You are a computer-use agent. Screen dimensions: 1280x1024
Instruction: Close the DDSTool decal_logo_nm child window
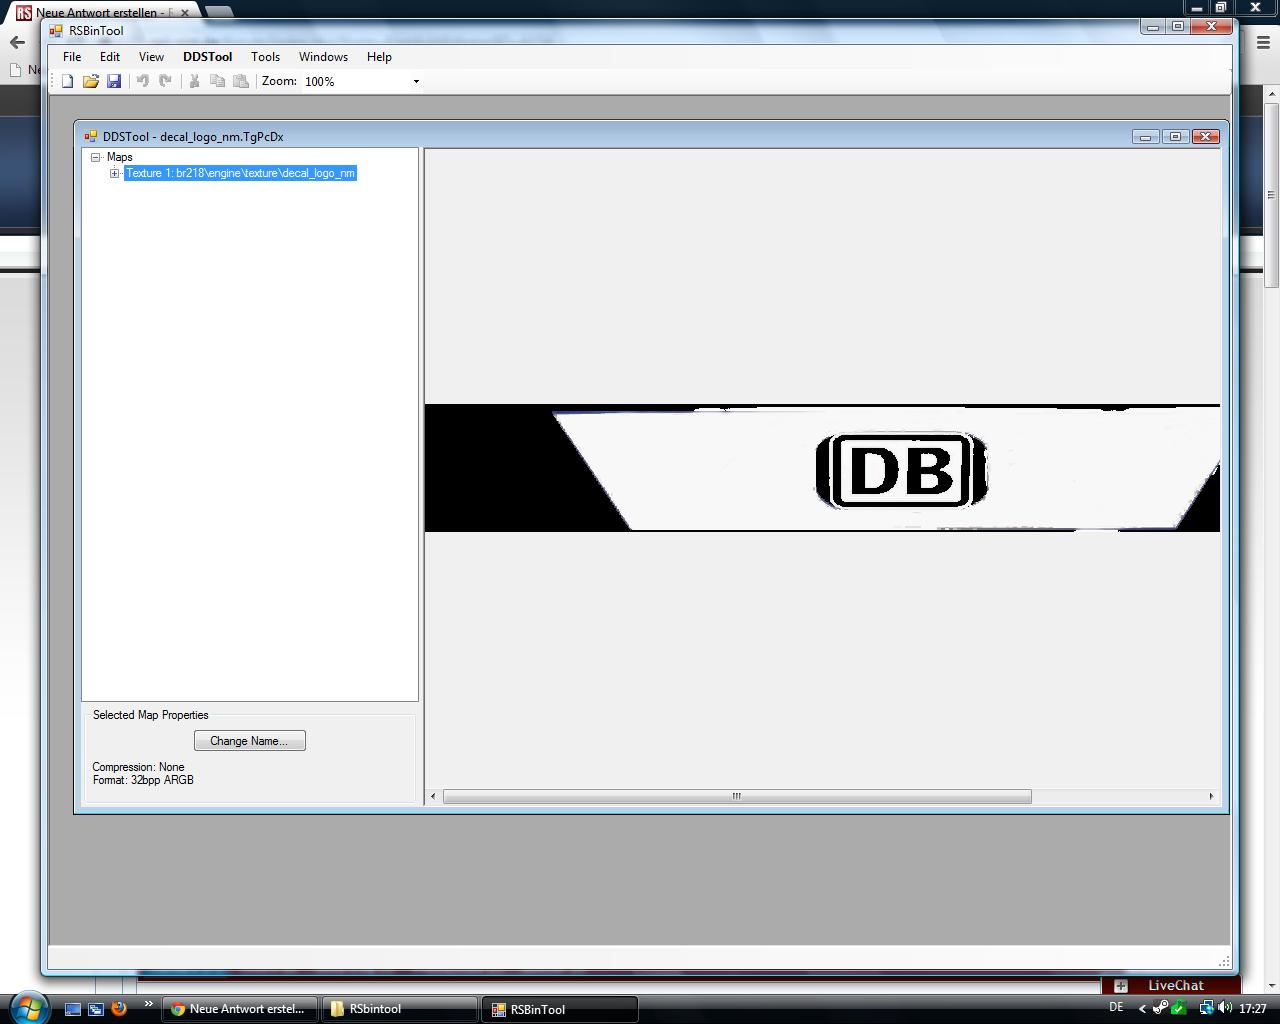point(1206,137)
